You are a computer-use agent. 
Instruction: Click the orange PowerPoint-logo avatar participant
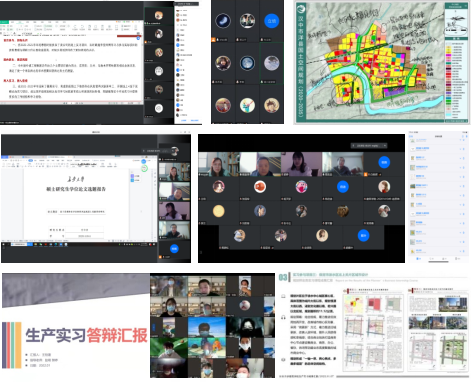point(260,187)
